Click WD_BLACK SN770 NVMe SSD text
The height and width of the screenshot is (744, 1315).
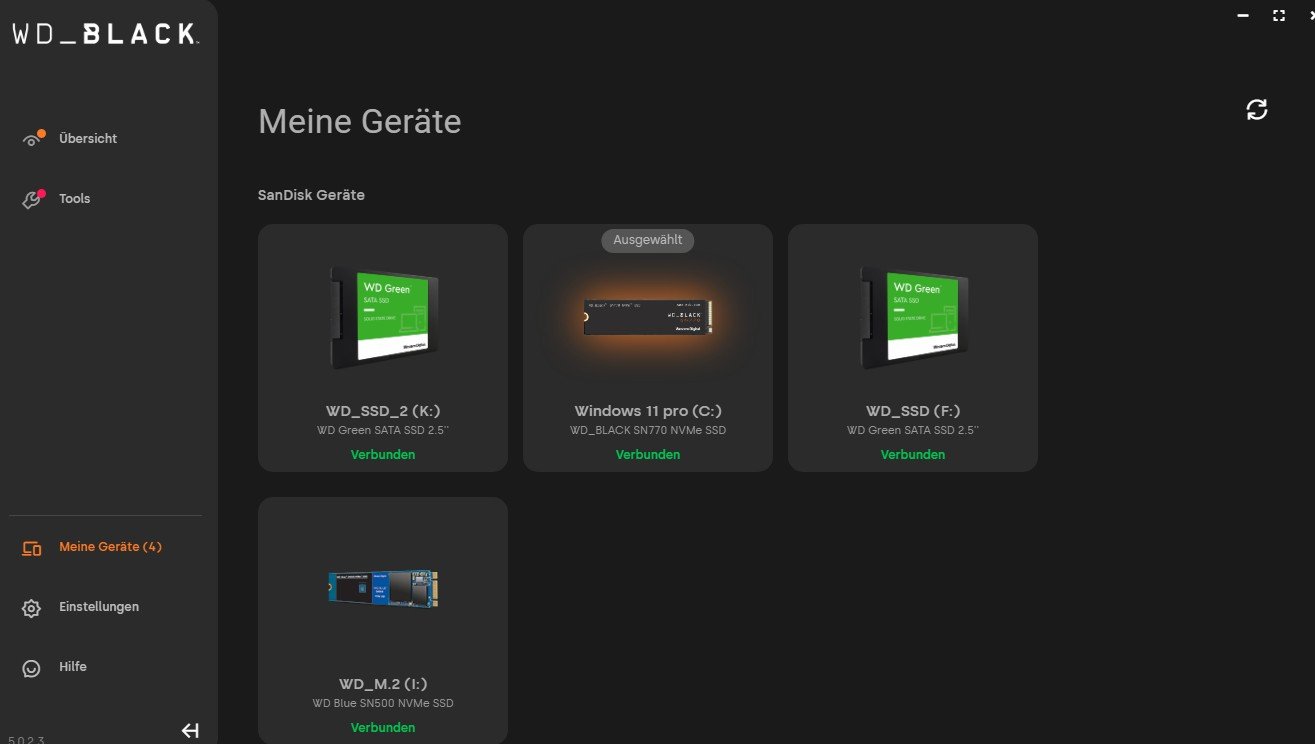pos(648,431)
